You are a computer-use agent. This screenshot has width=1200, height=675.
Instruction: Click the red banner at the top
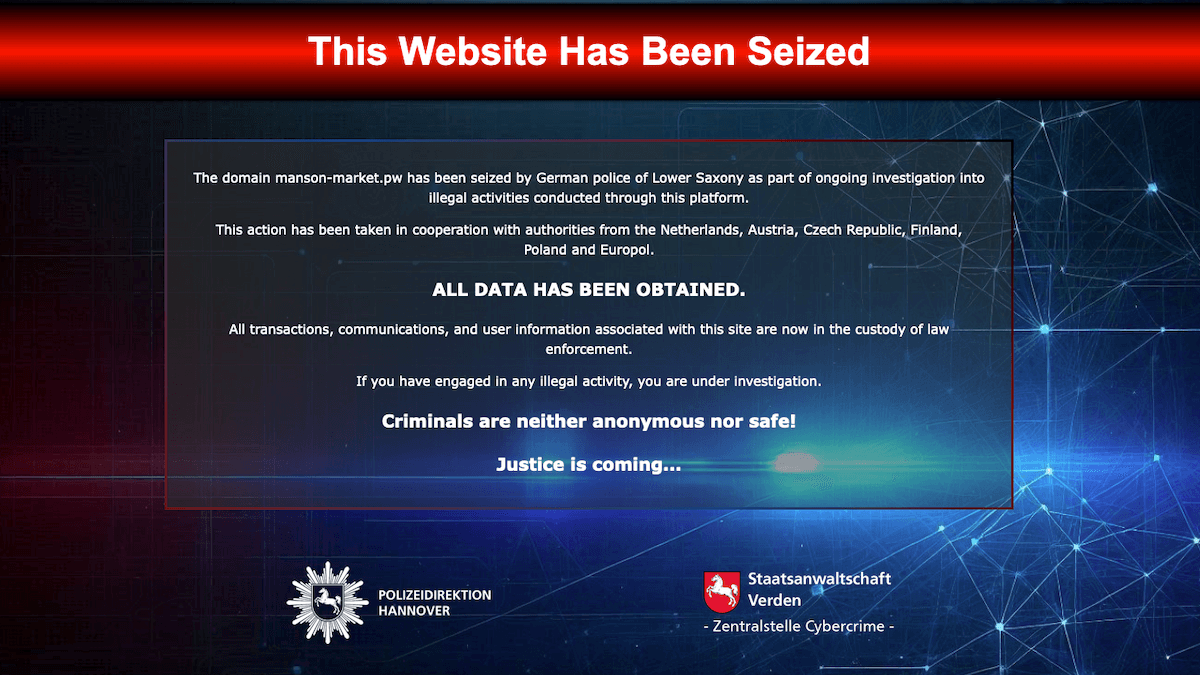600,50
